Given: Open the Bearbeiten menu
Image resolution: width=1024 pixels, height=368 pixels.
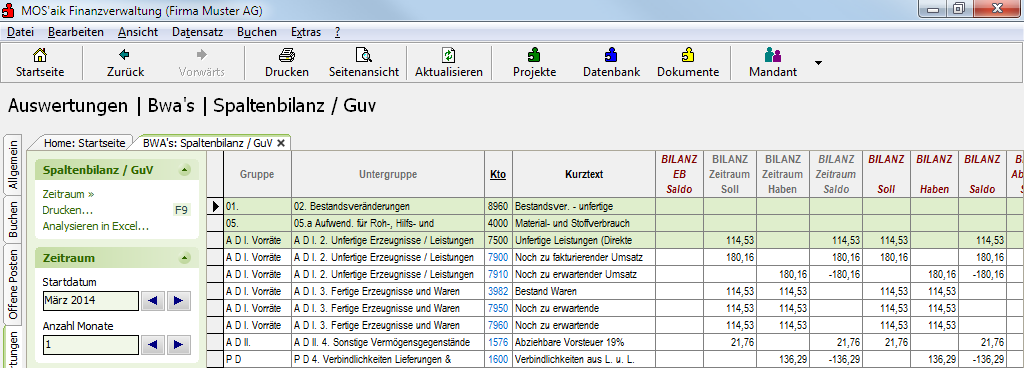Looking at the screenshot, I should (x=76, y=32).
